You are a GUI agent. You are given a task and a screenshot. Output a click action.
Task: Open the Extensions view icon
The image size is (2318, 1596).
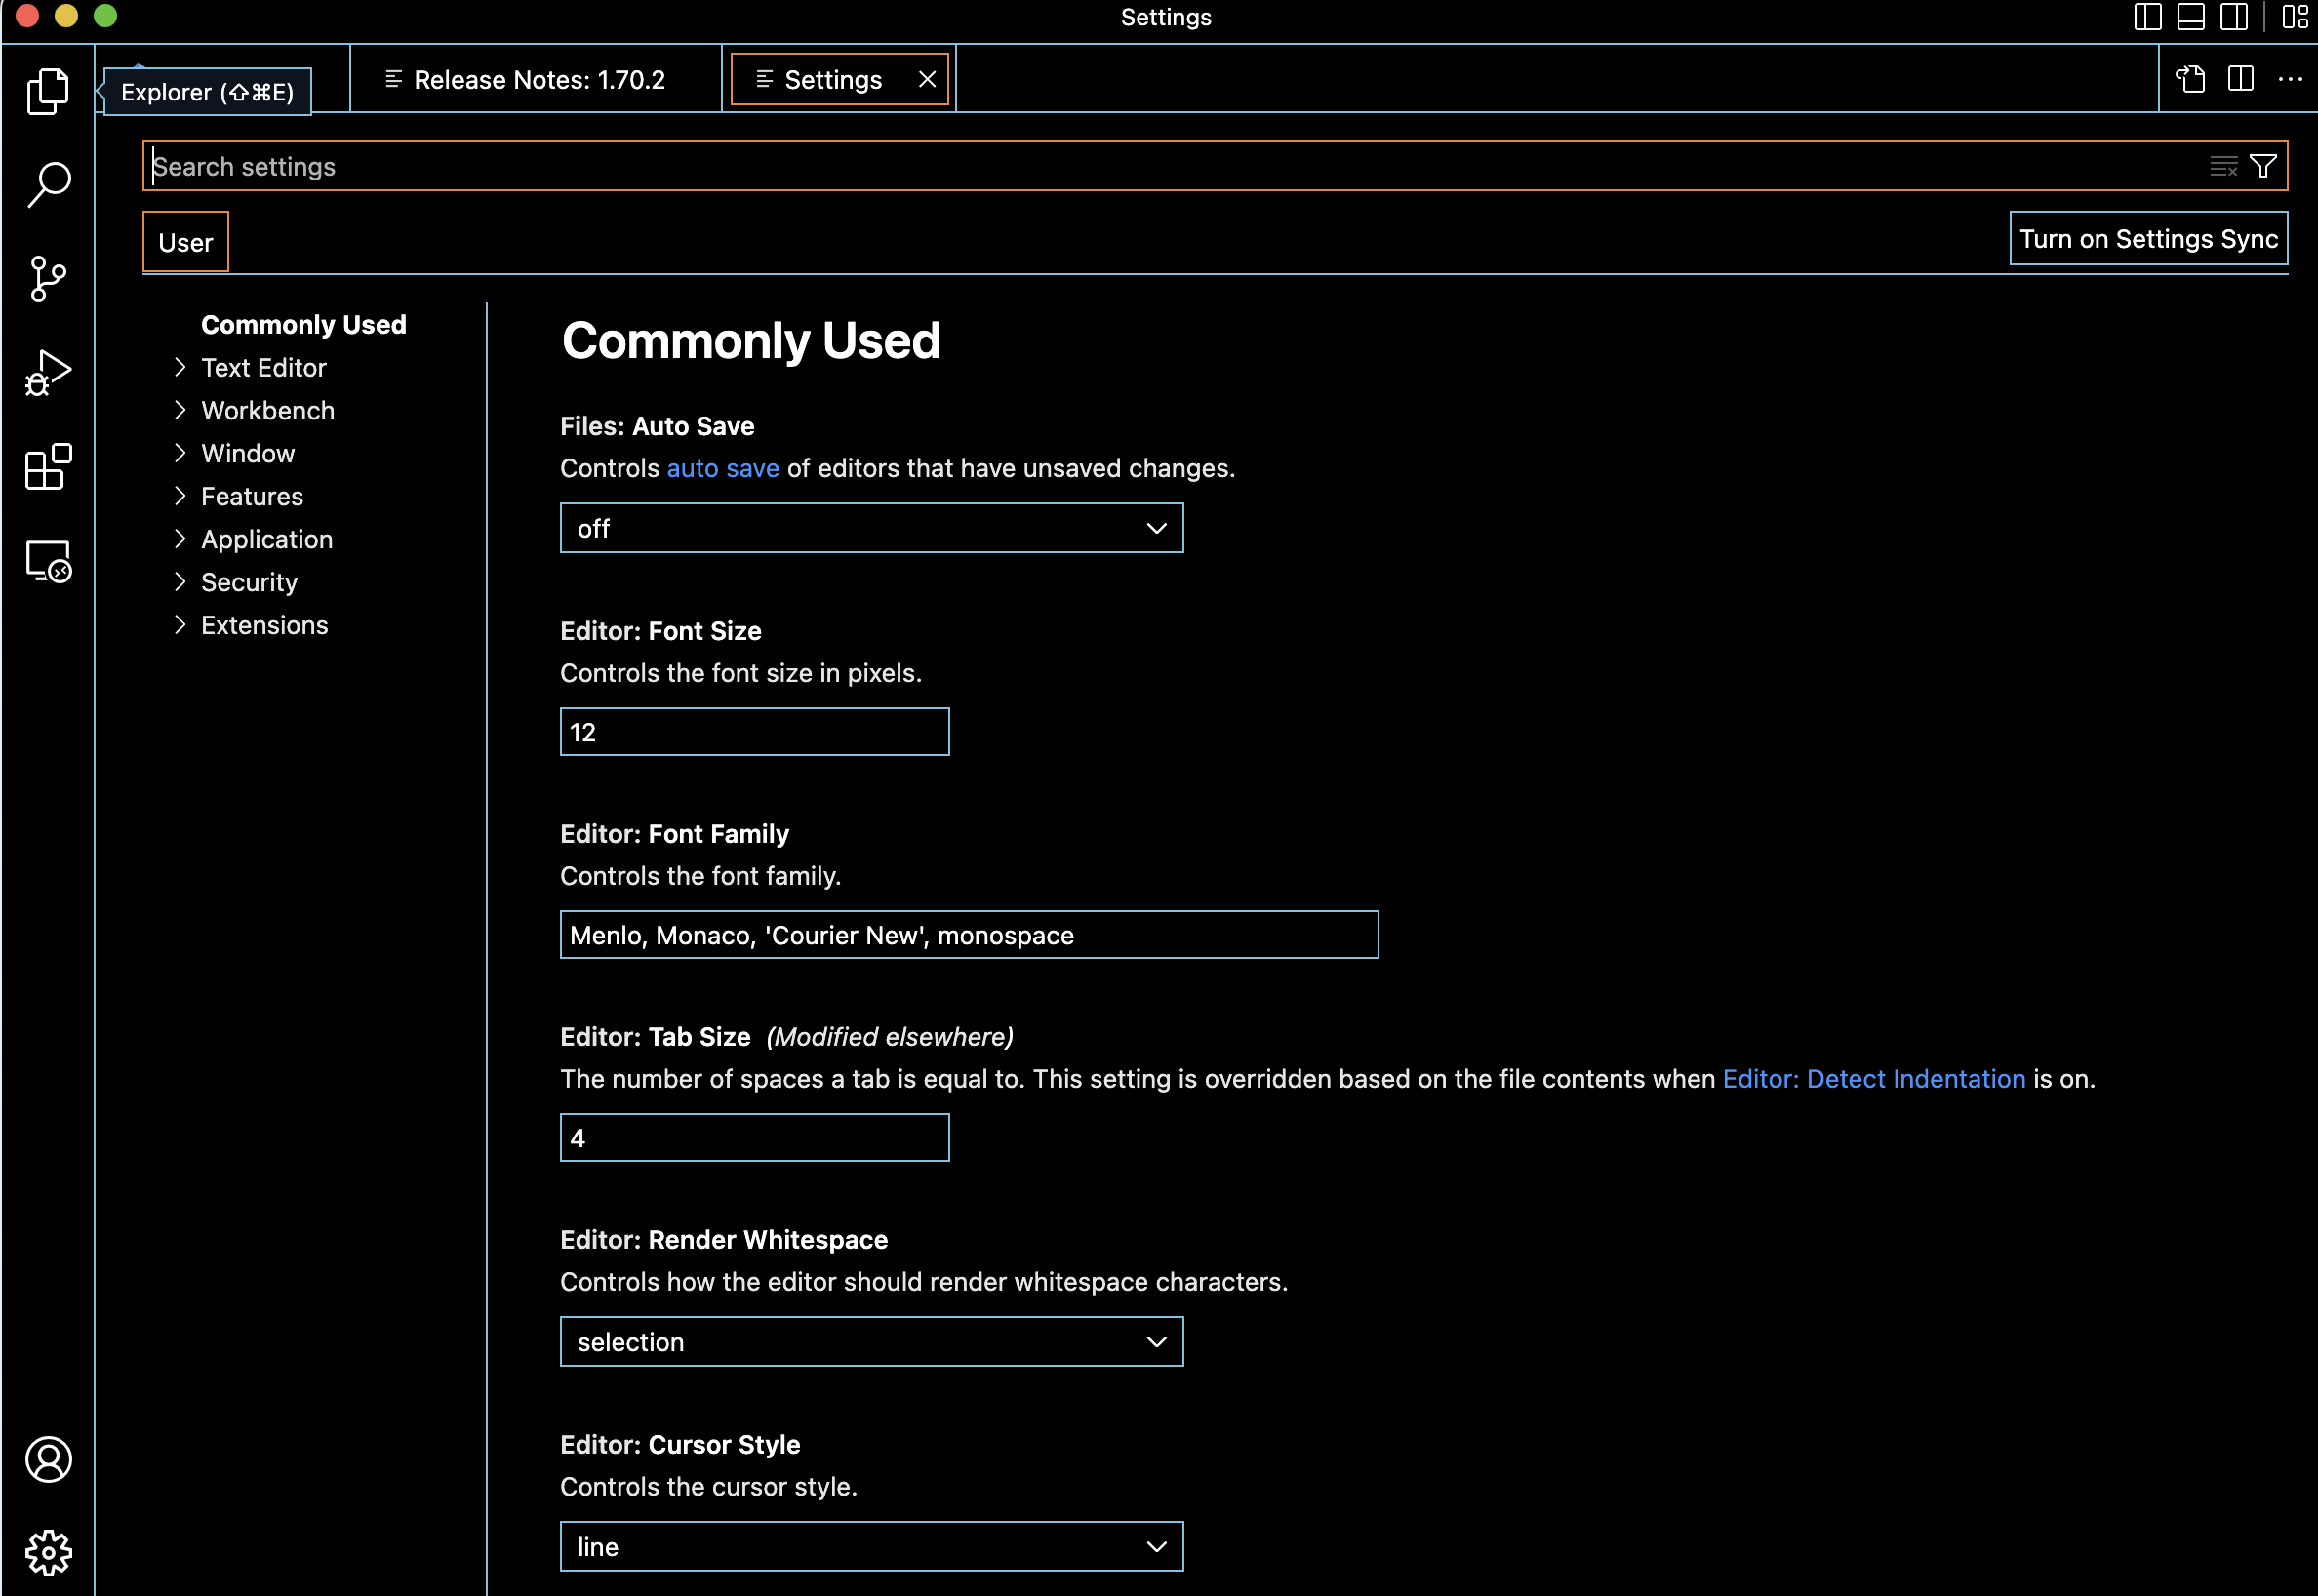click(47, 466)
